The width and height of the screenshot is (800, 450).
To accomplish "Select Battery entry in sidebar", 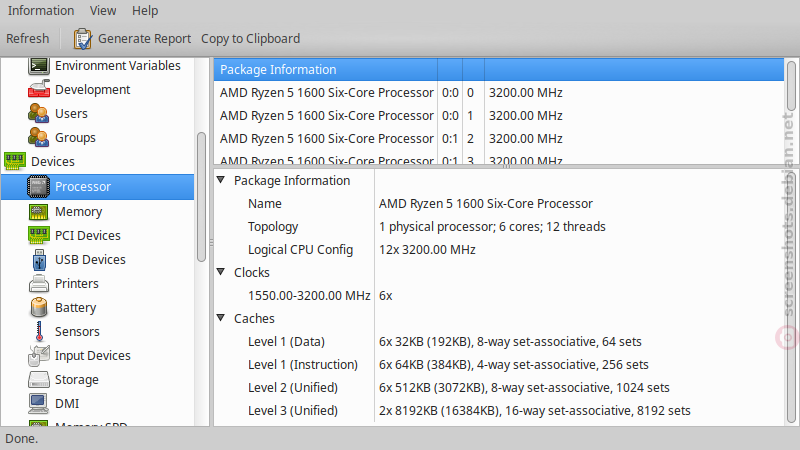I will coord(76,308).
